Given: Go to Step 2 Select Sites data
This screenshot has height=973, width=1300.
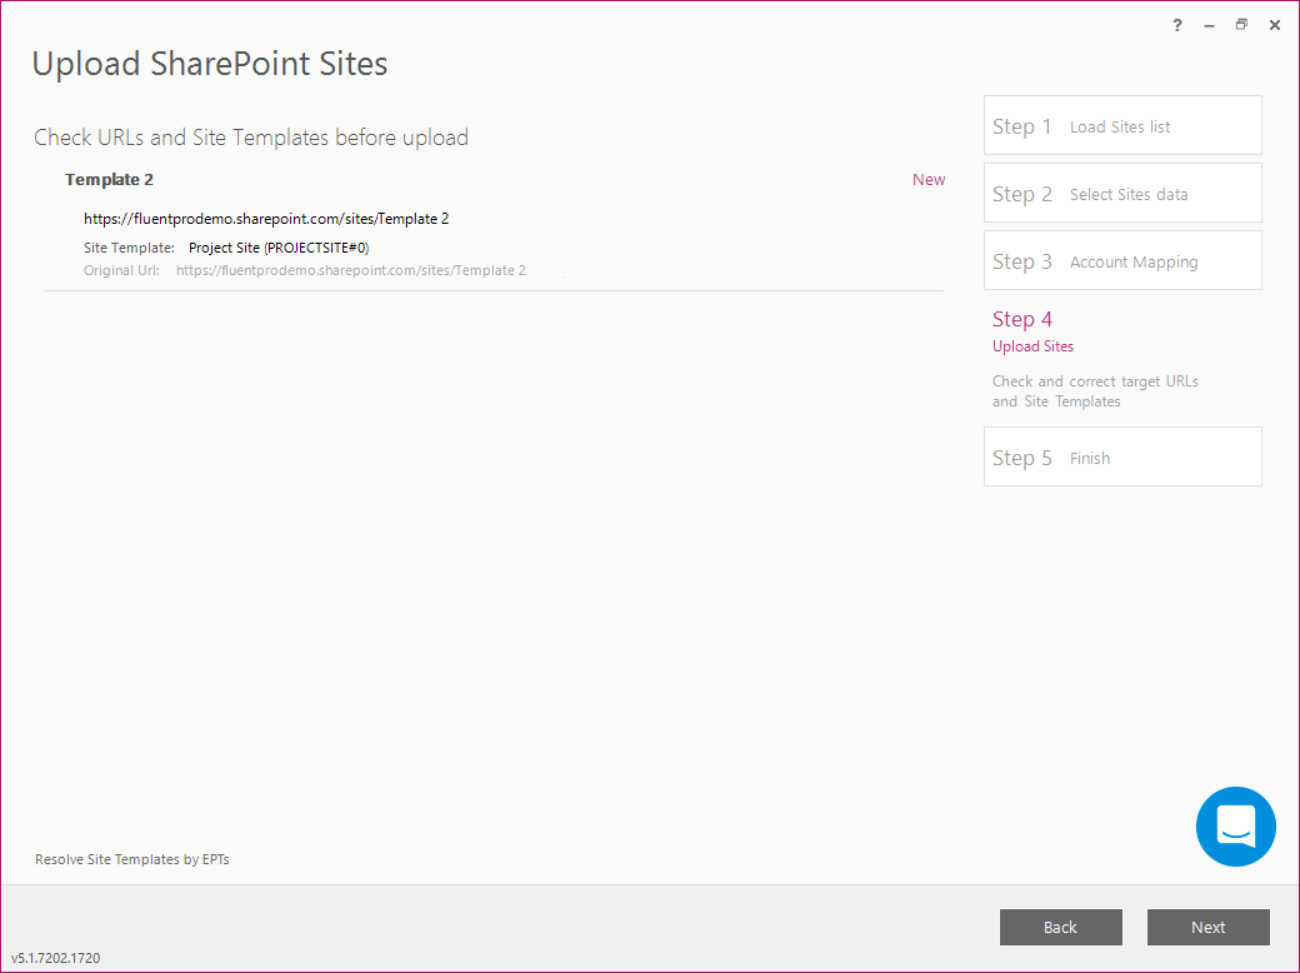Looking at the screenshot, I should coord(1122,194).
